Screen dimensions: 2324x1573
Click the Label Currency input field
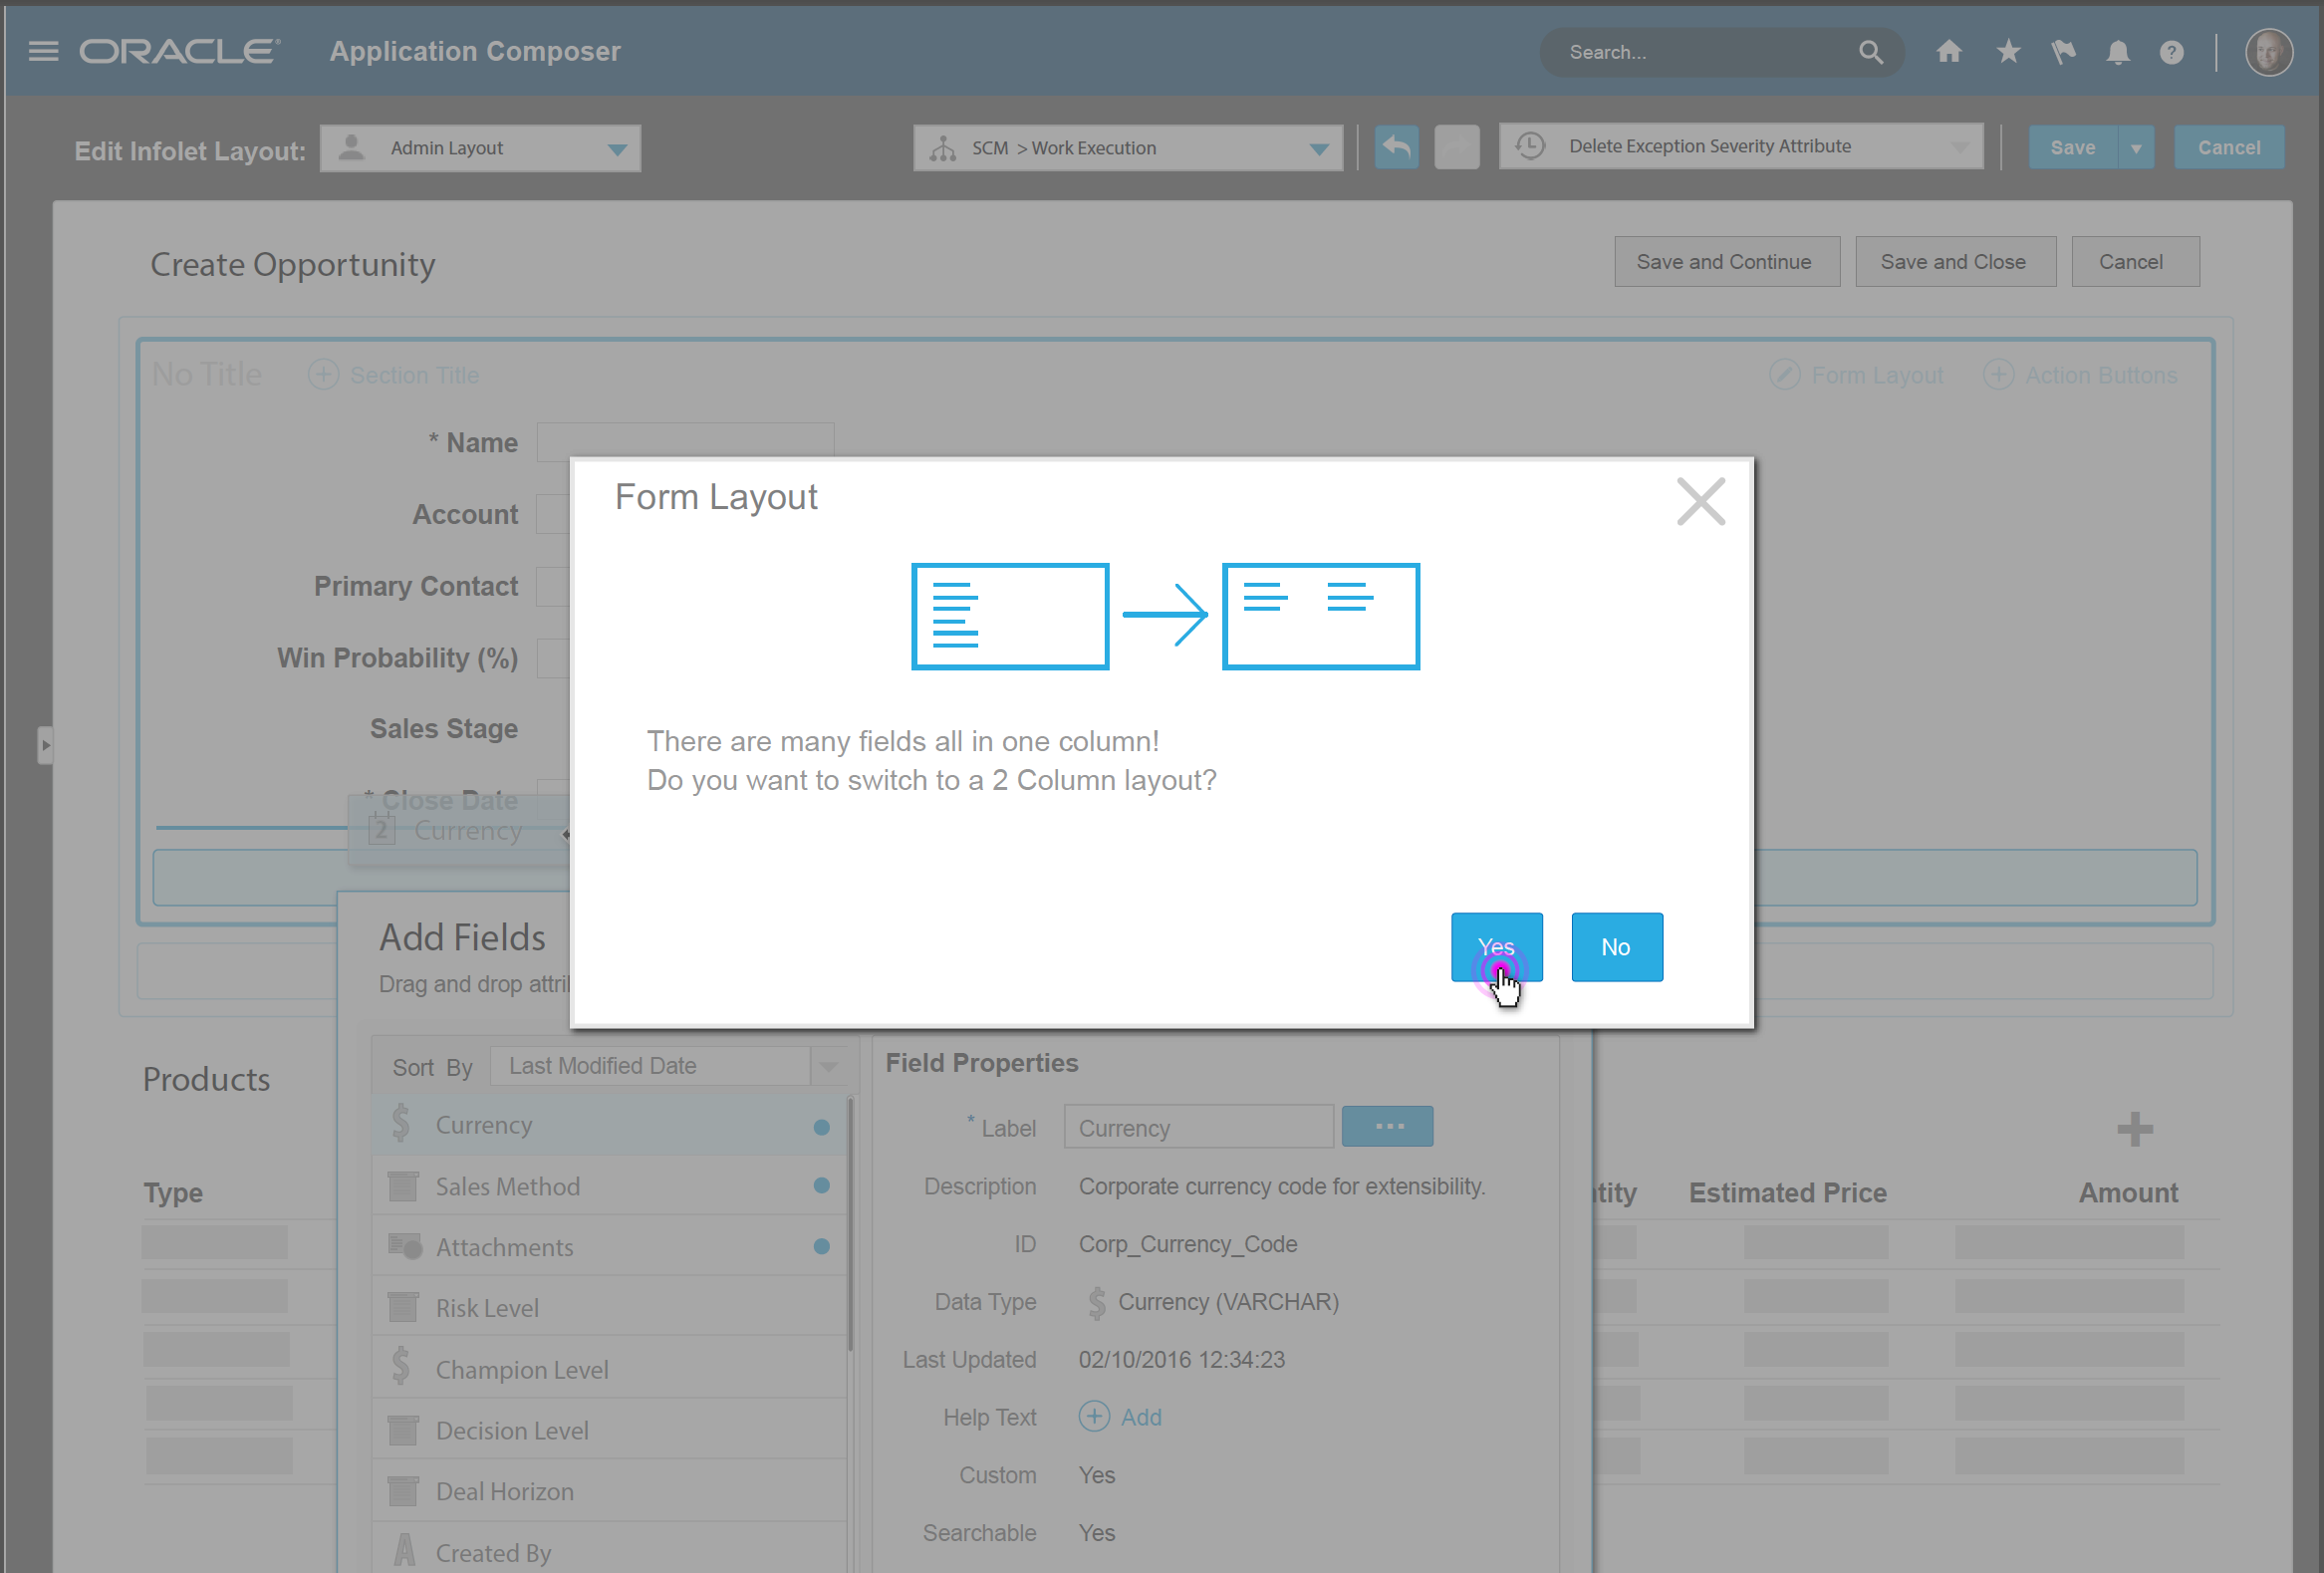tap(1198, 1128)
